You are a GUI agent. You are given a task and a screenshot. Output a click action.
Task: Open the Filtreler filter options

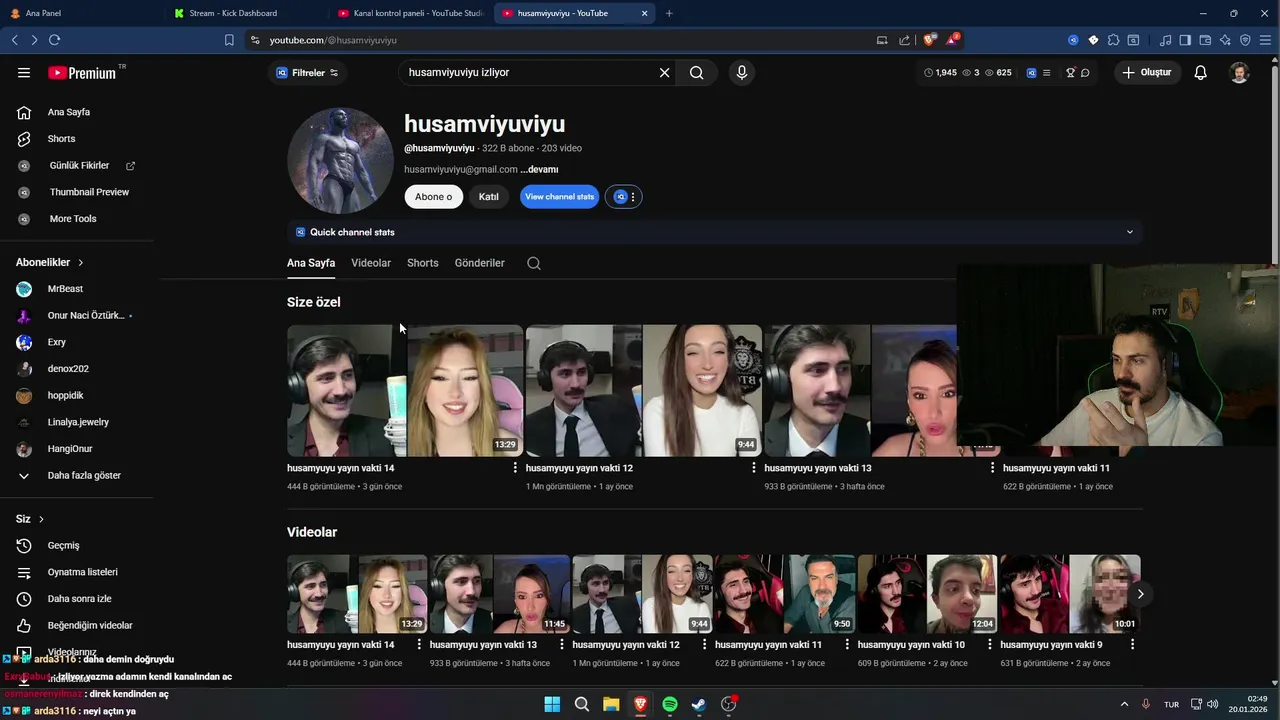pos(307,73)
